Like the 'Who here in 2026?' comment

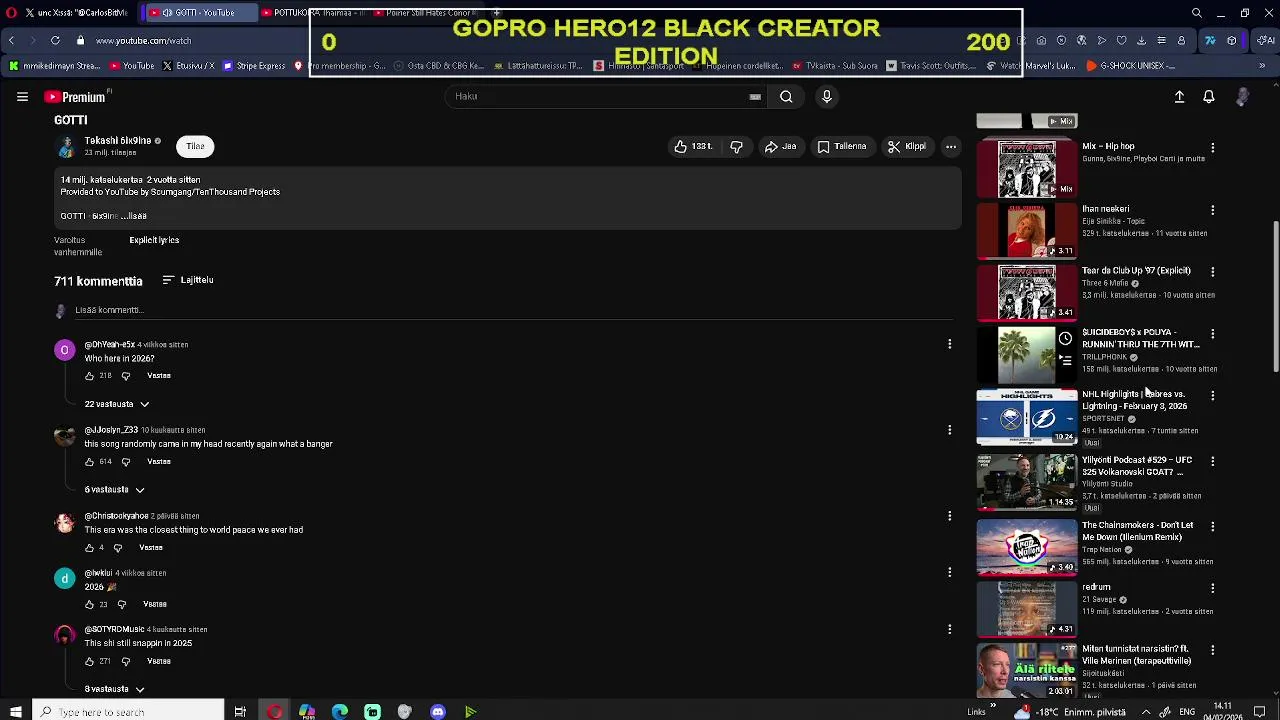click(x=89, y=376)
